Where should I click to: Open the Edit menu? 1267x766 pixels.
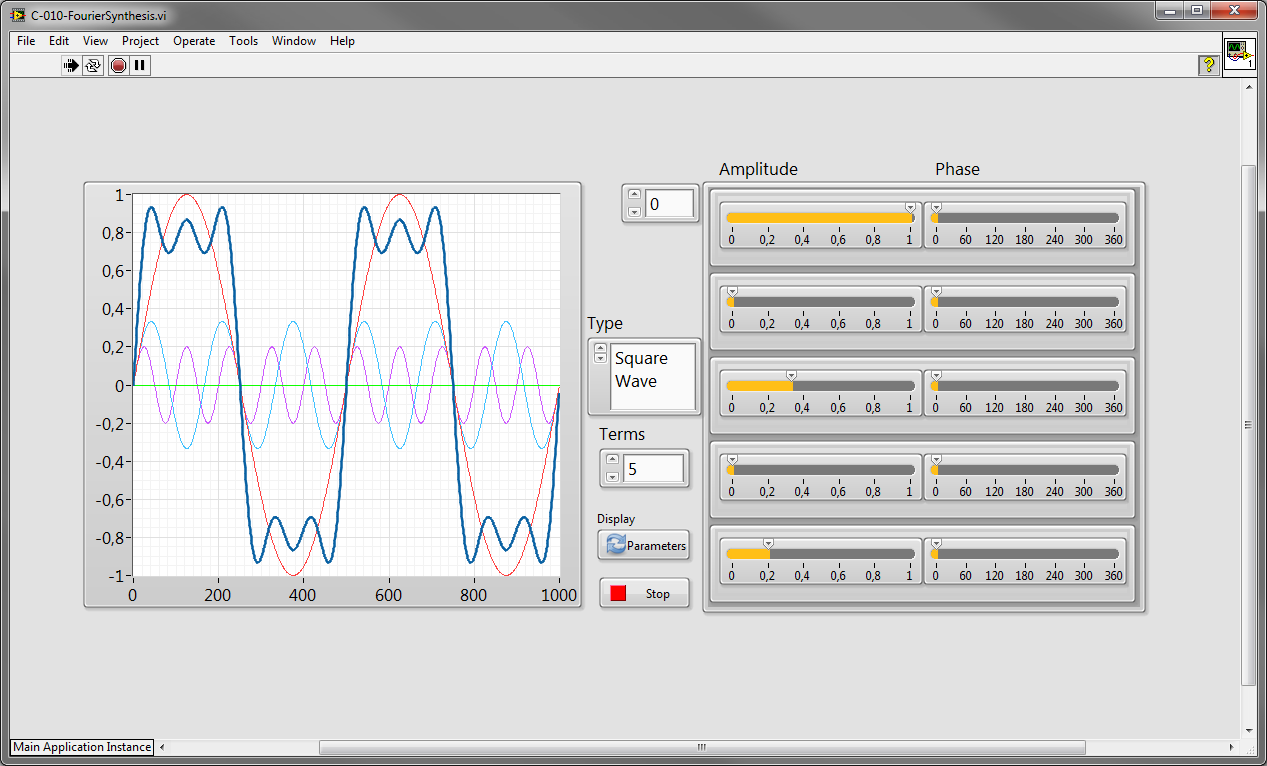(x=59, y=41)
